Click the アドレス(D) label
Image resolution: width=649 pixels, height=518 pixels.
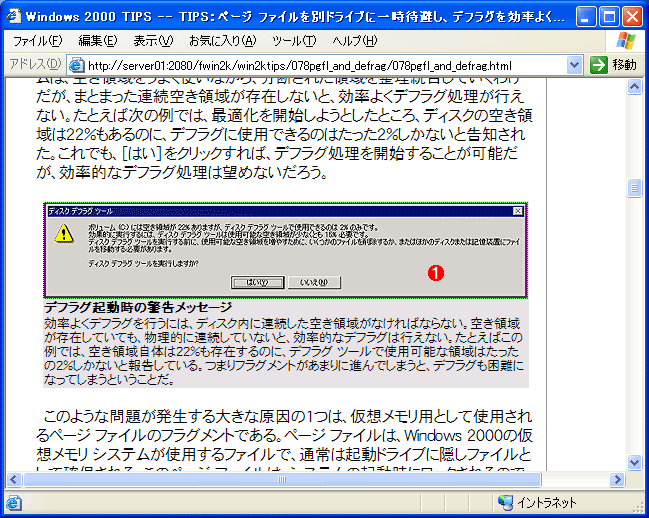[x=35, y=64]
